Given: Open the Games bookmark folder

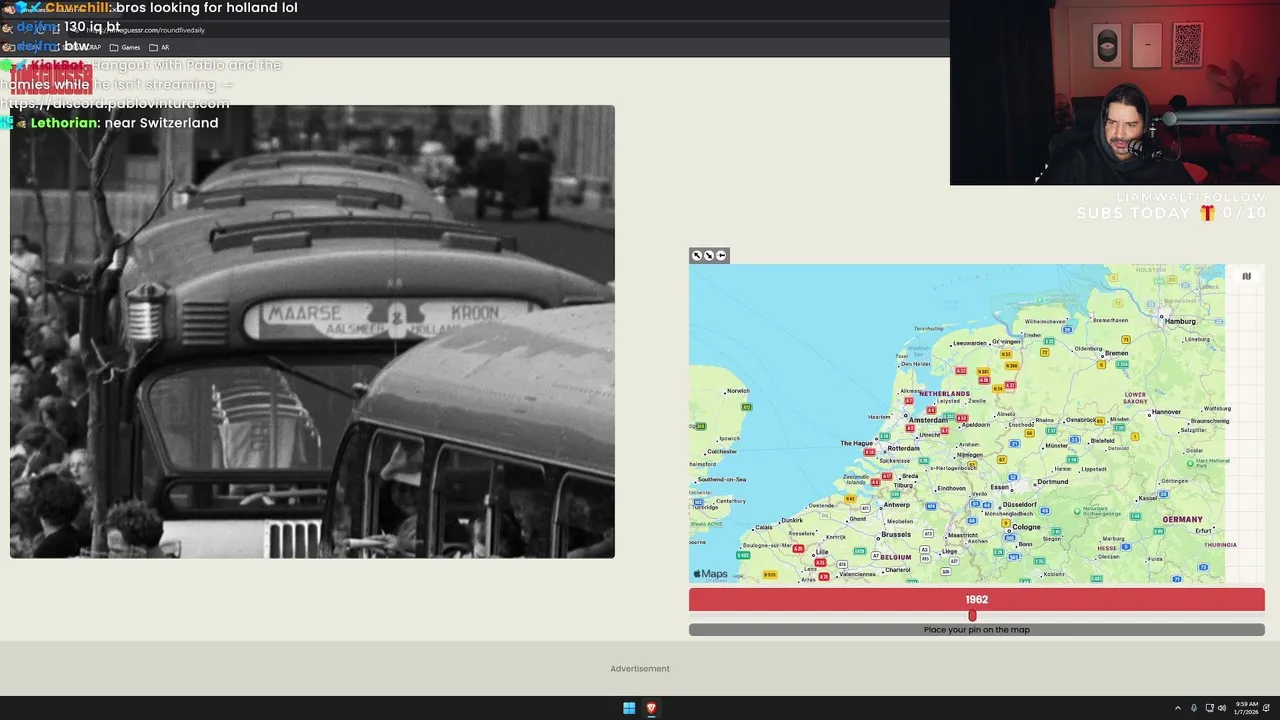Looking at the screenshot, I should 125,47.
